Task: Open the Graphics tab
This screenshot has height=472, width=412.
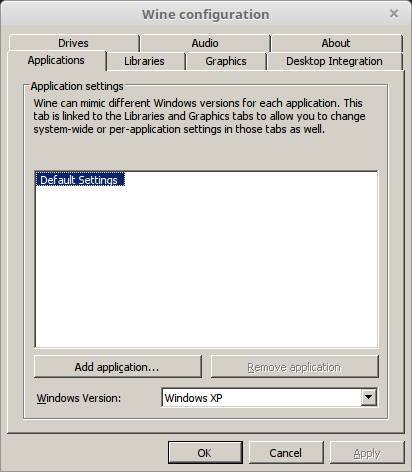Action: (x=226, y=61)
